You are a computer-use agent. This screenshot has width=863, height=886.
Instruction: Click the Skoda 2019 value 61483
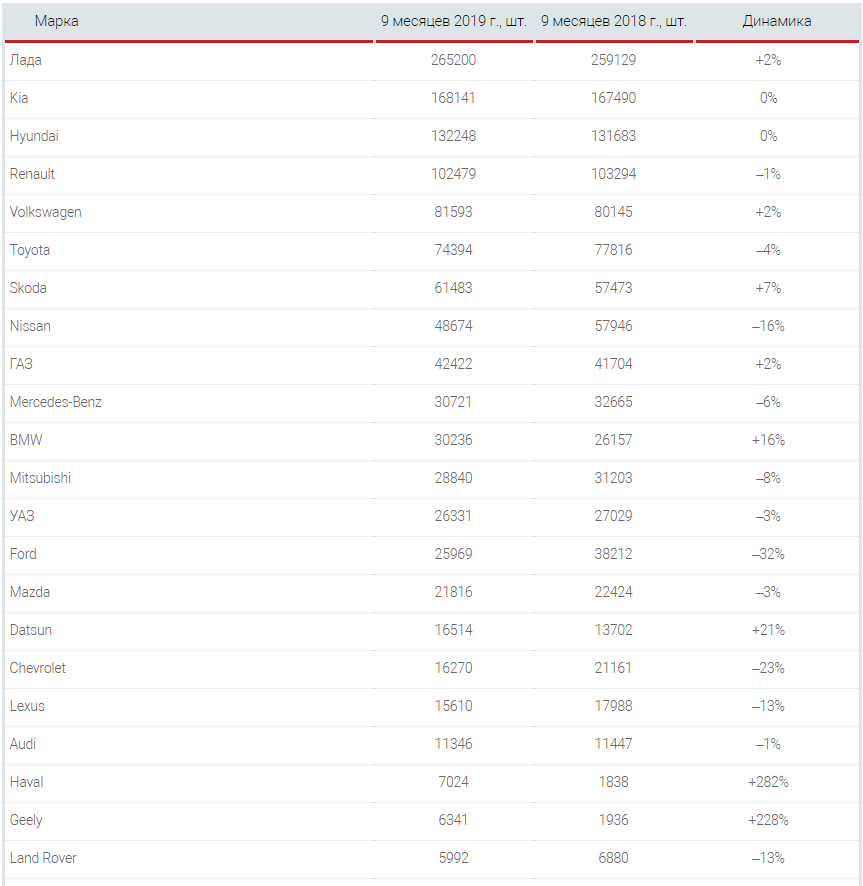click(454, 288)
